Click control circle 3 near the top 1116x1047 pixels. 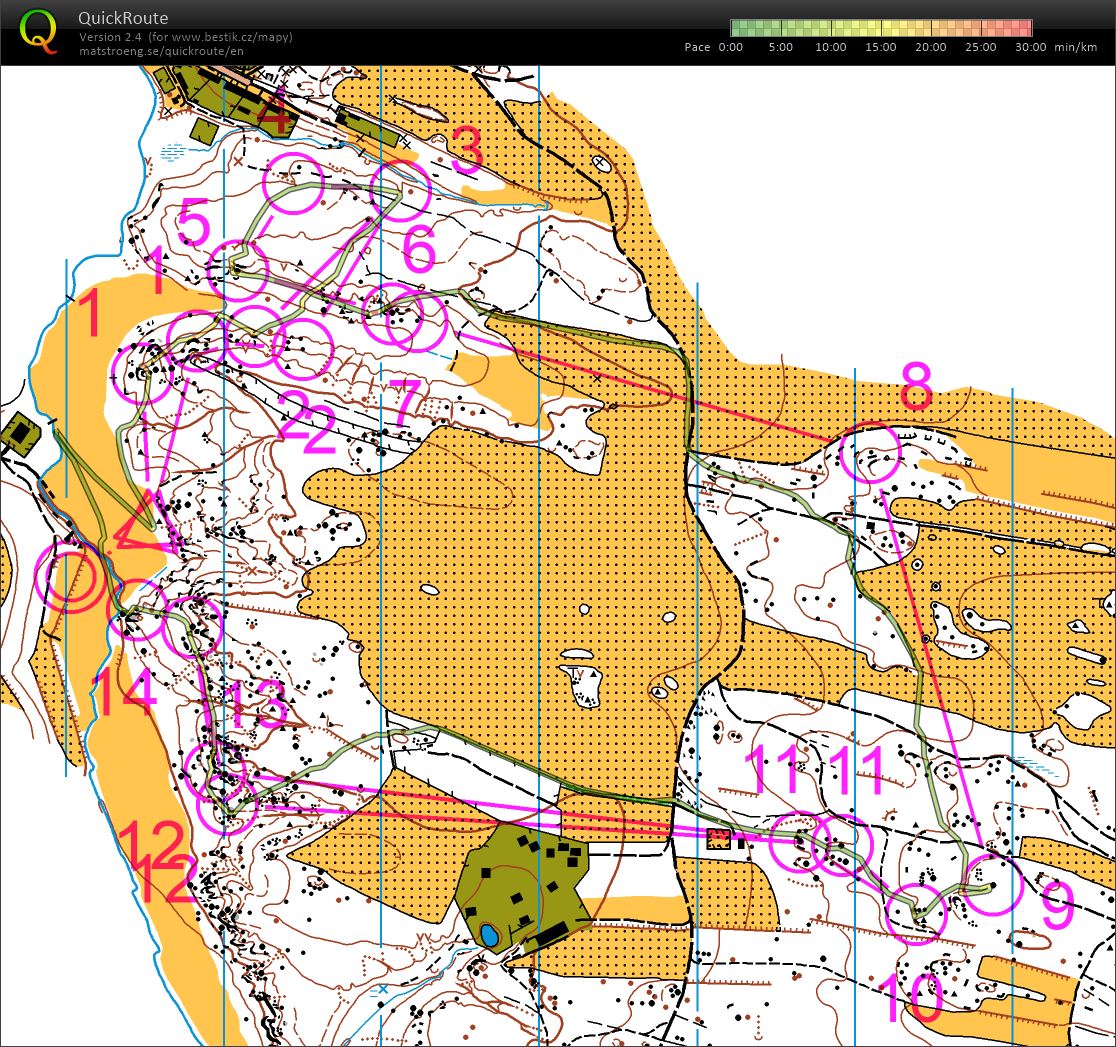click(x=400, y=190)
